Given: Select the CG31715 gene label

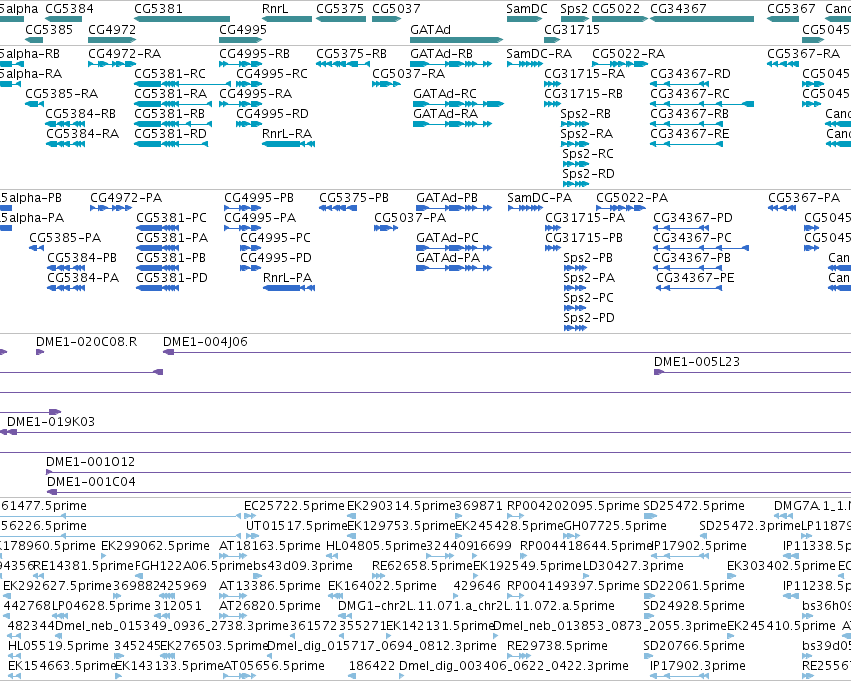Looking at the screenshot, I should coord(572,29).
